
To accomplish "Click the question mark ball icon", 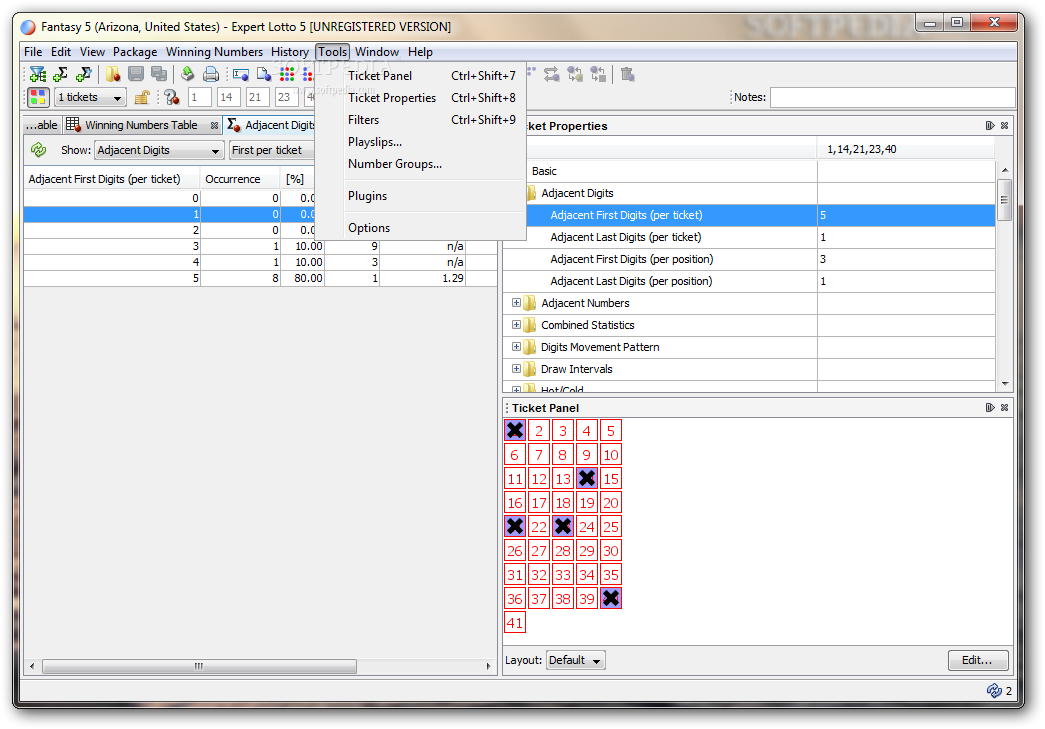I will click(172, 97).
